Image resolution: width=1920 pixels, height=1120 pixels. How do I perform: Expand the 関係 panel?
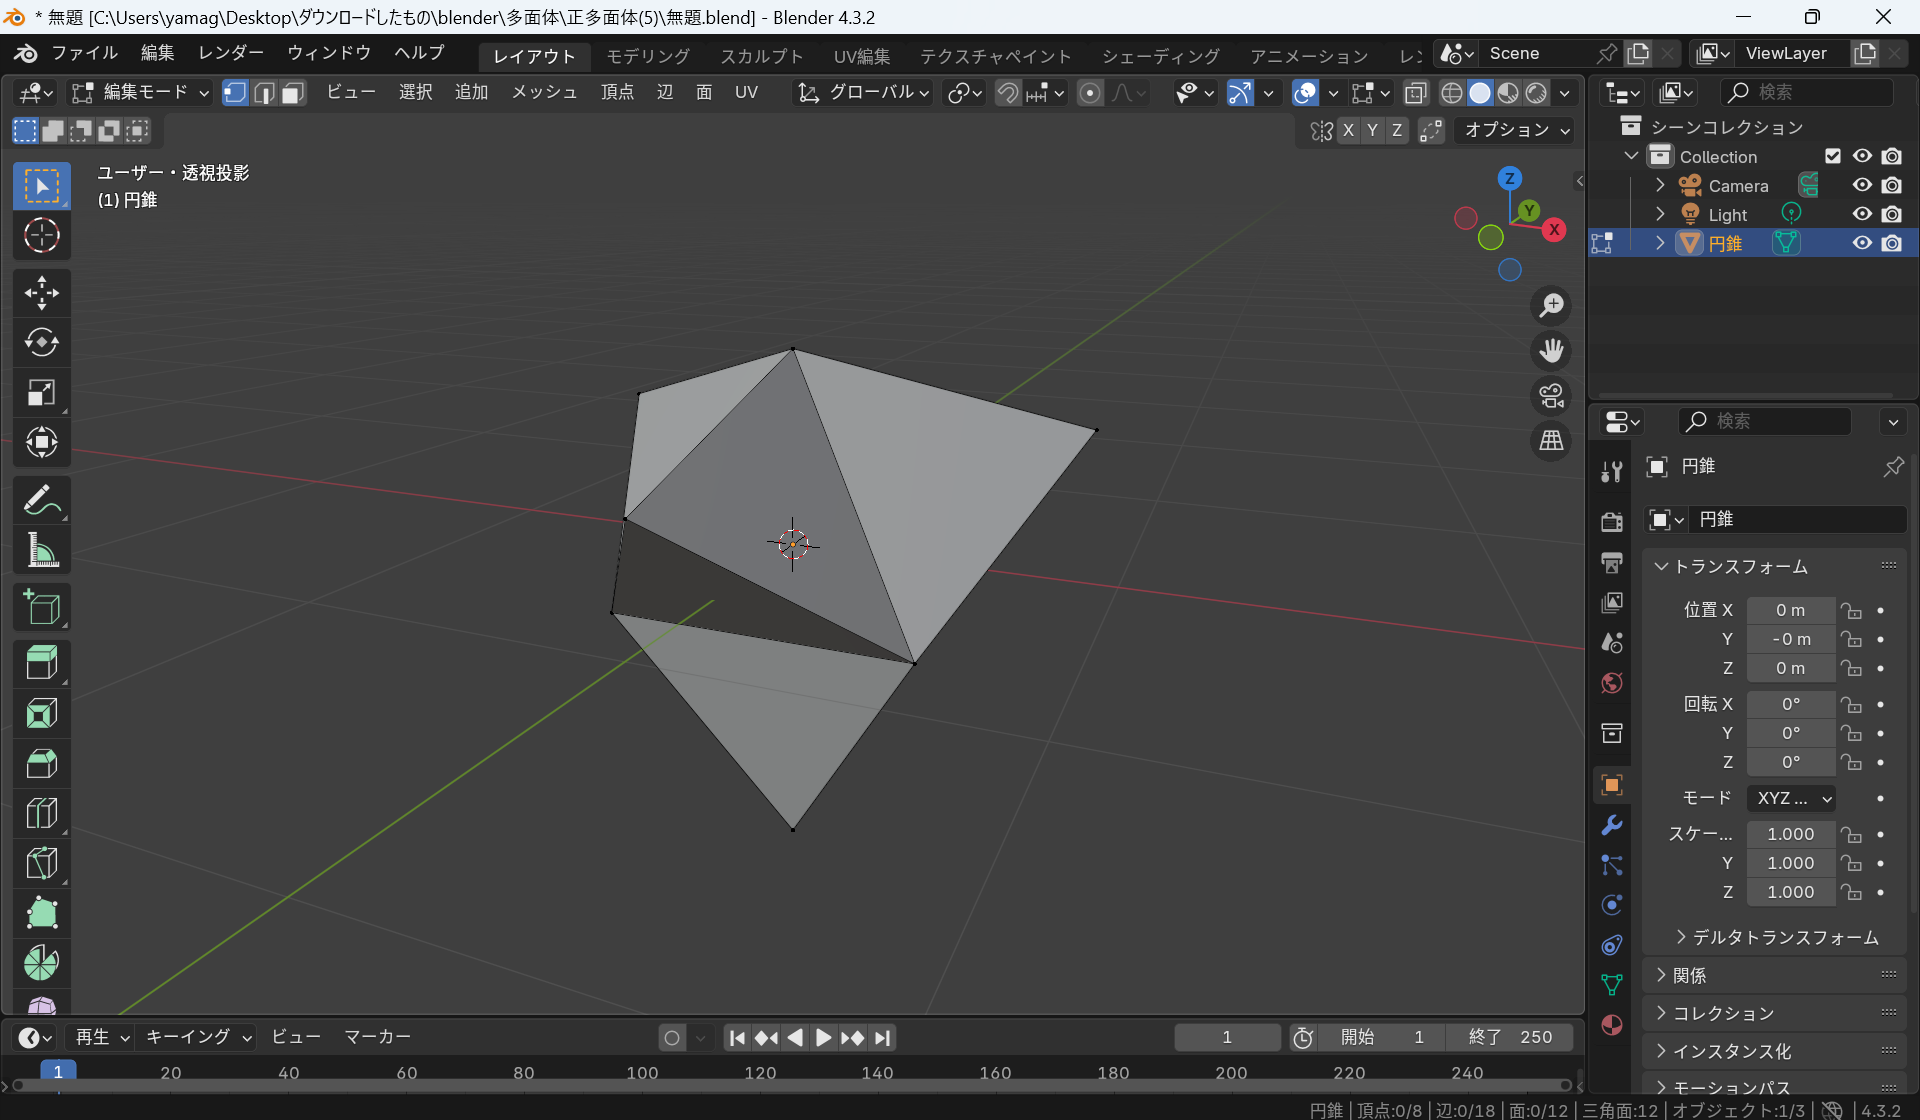(x=1774, y=975)
